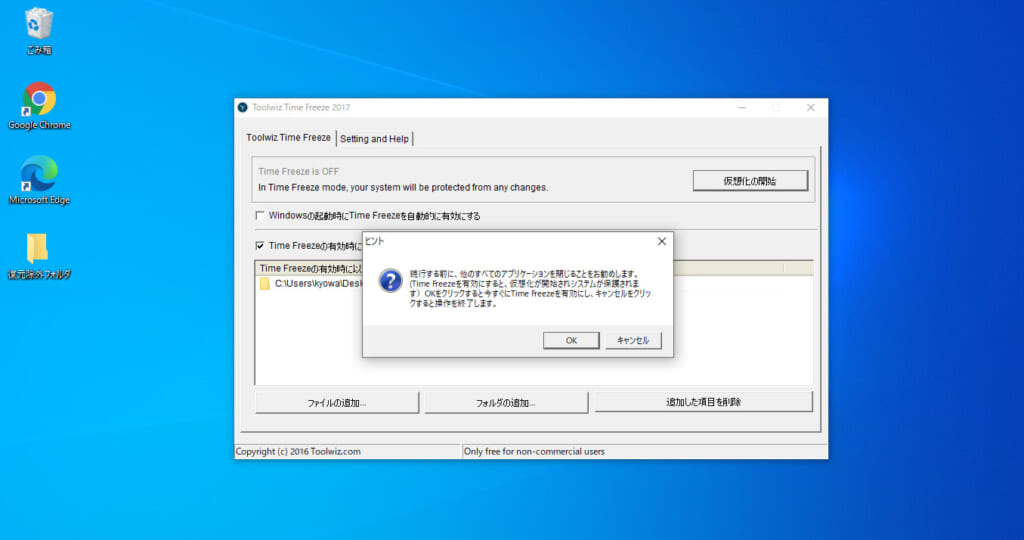This screenshot has width=1024, height=540.
Task: Click Copyright (c) 2016 Toolwiz.com status text
Action: click(x=298, y=451)
